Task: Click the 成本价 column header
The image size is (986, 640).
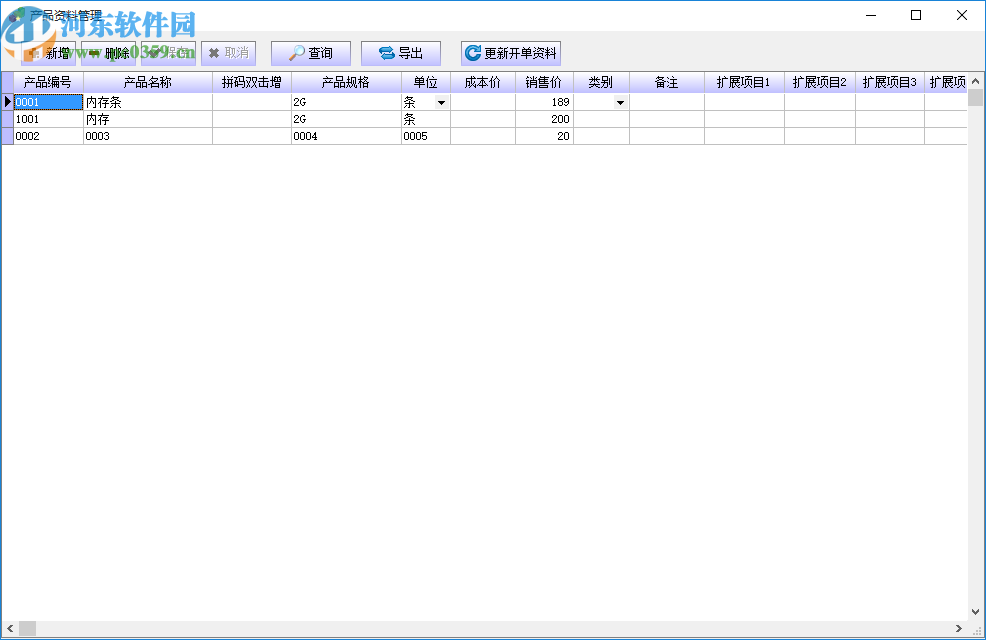Action: coord(483,82)
